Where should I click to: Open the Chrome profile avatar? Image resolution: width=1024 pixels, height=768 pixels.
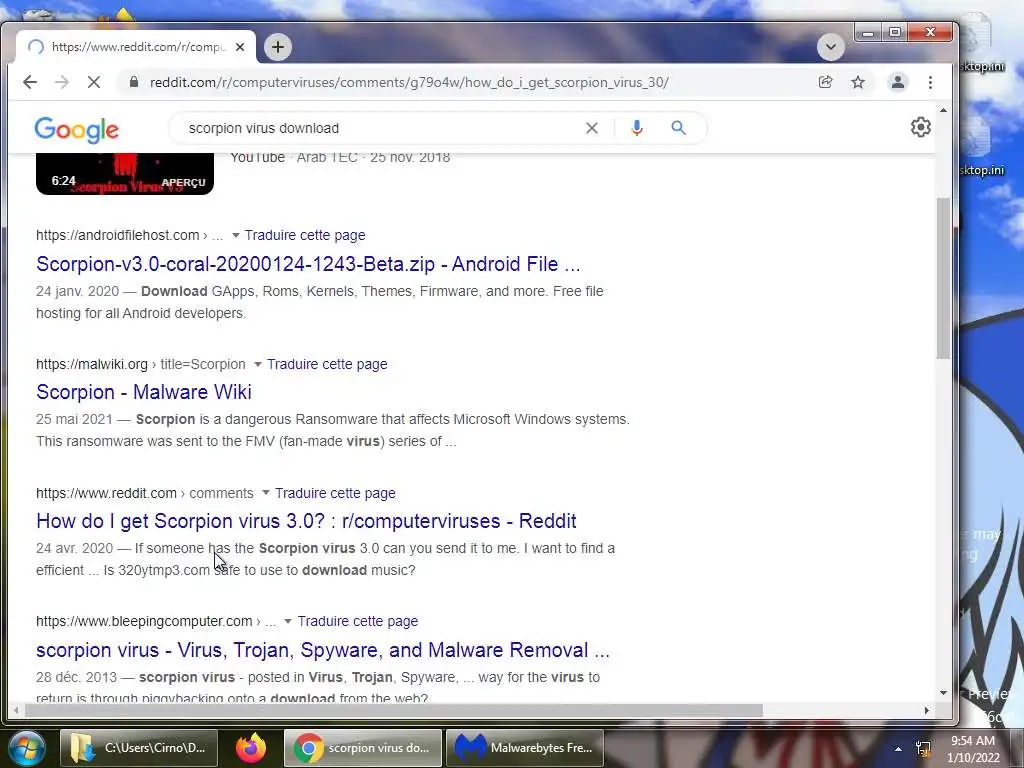coord(898,82)
